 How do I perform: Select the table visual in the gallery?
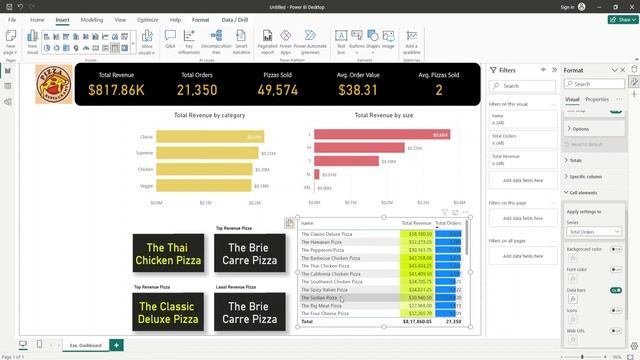(x=115, y=48)
